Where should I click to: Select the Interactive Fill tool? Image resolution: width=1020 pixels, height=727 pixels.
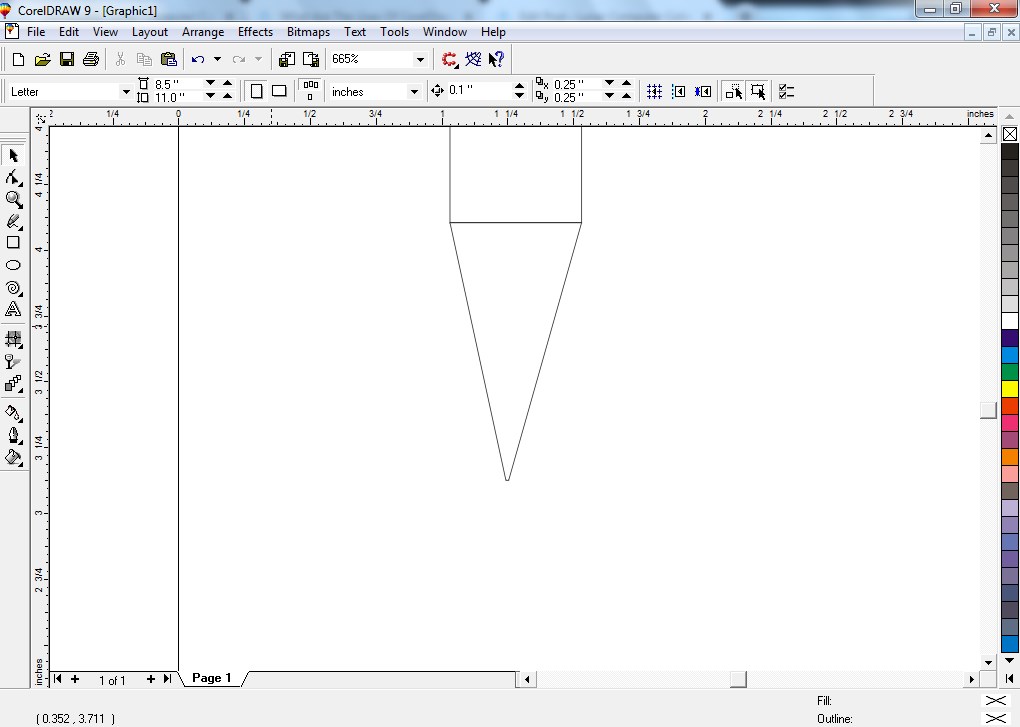(x=14, y=339)
